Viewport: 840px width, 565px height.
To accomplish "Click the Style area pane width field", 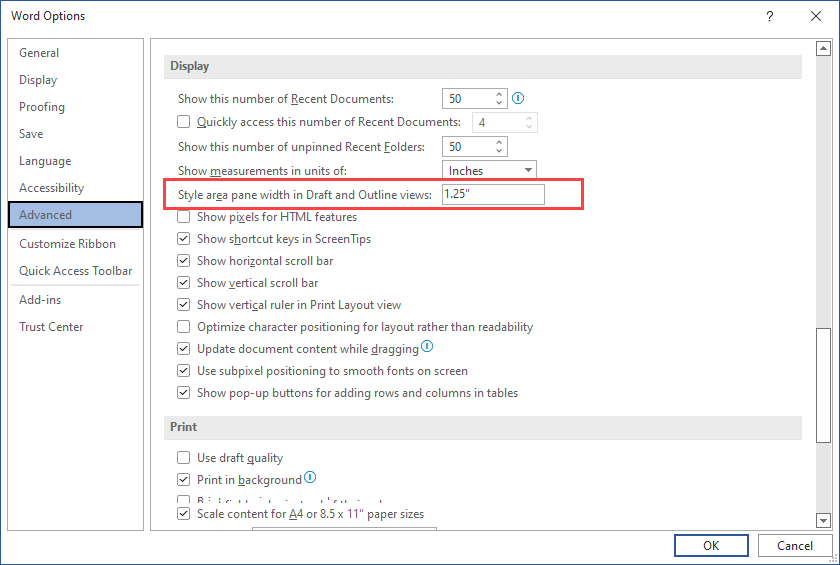I will click(x=493, y=194).
